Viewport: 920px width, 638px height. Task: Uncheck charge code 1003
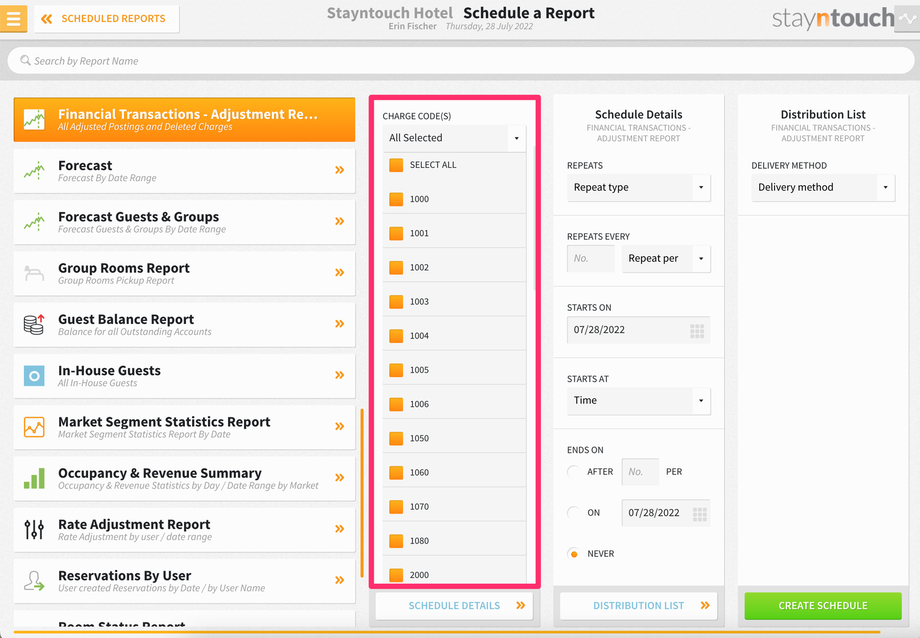click(396, 302)
